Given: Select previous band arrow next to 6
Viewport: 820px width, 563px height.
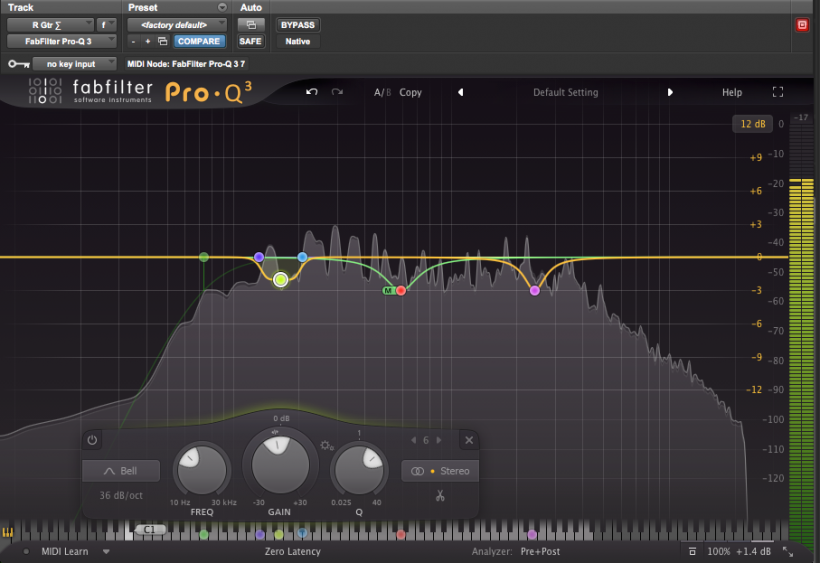Looking at the screenshot, I should (413, 440).
